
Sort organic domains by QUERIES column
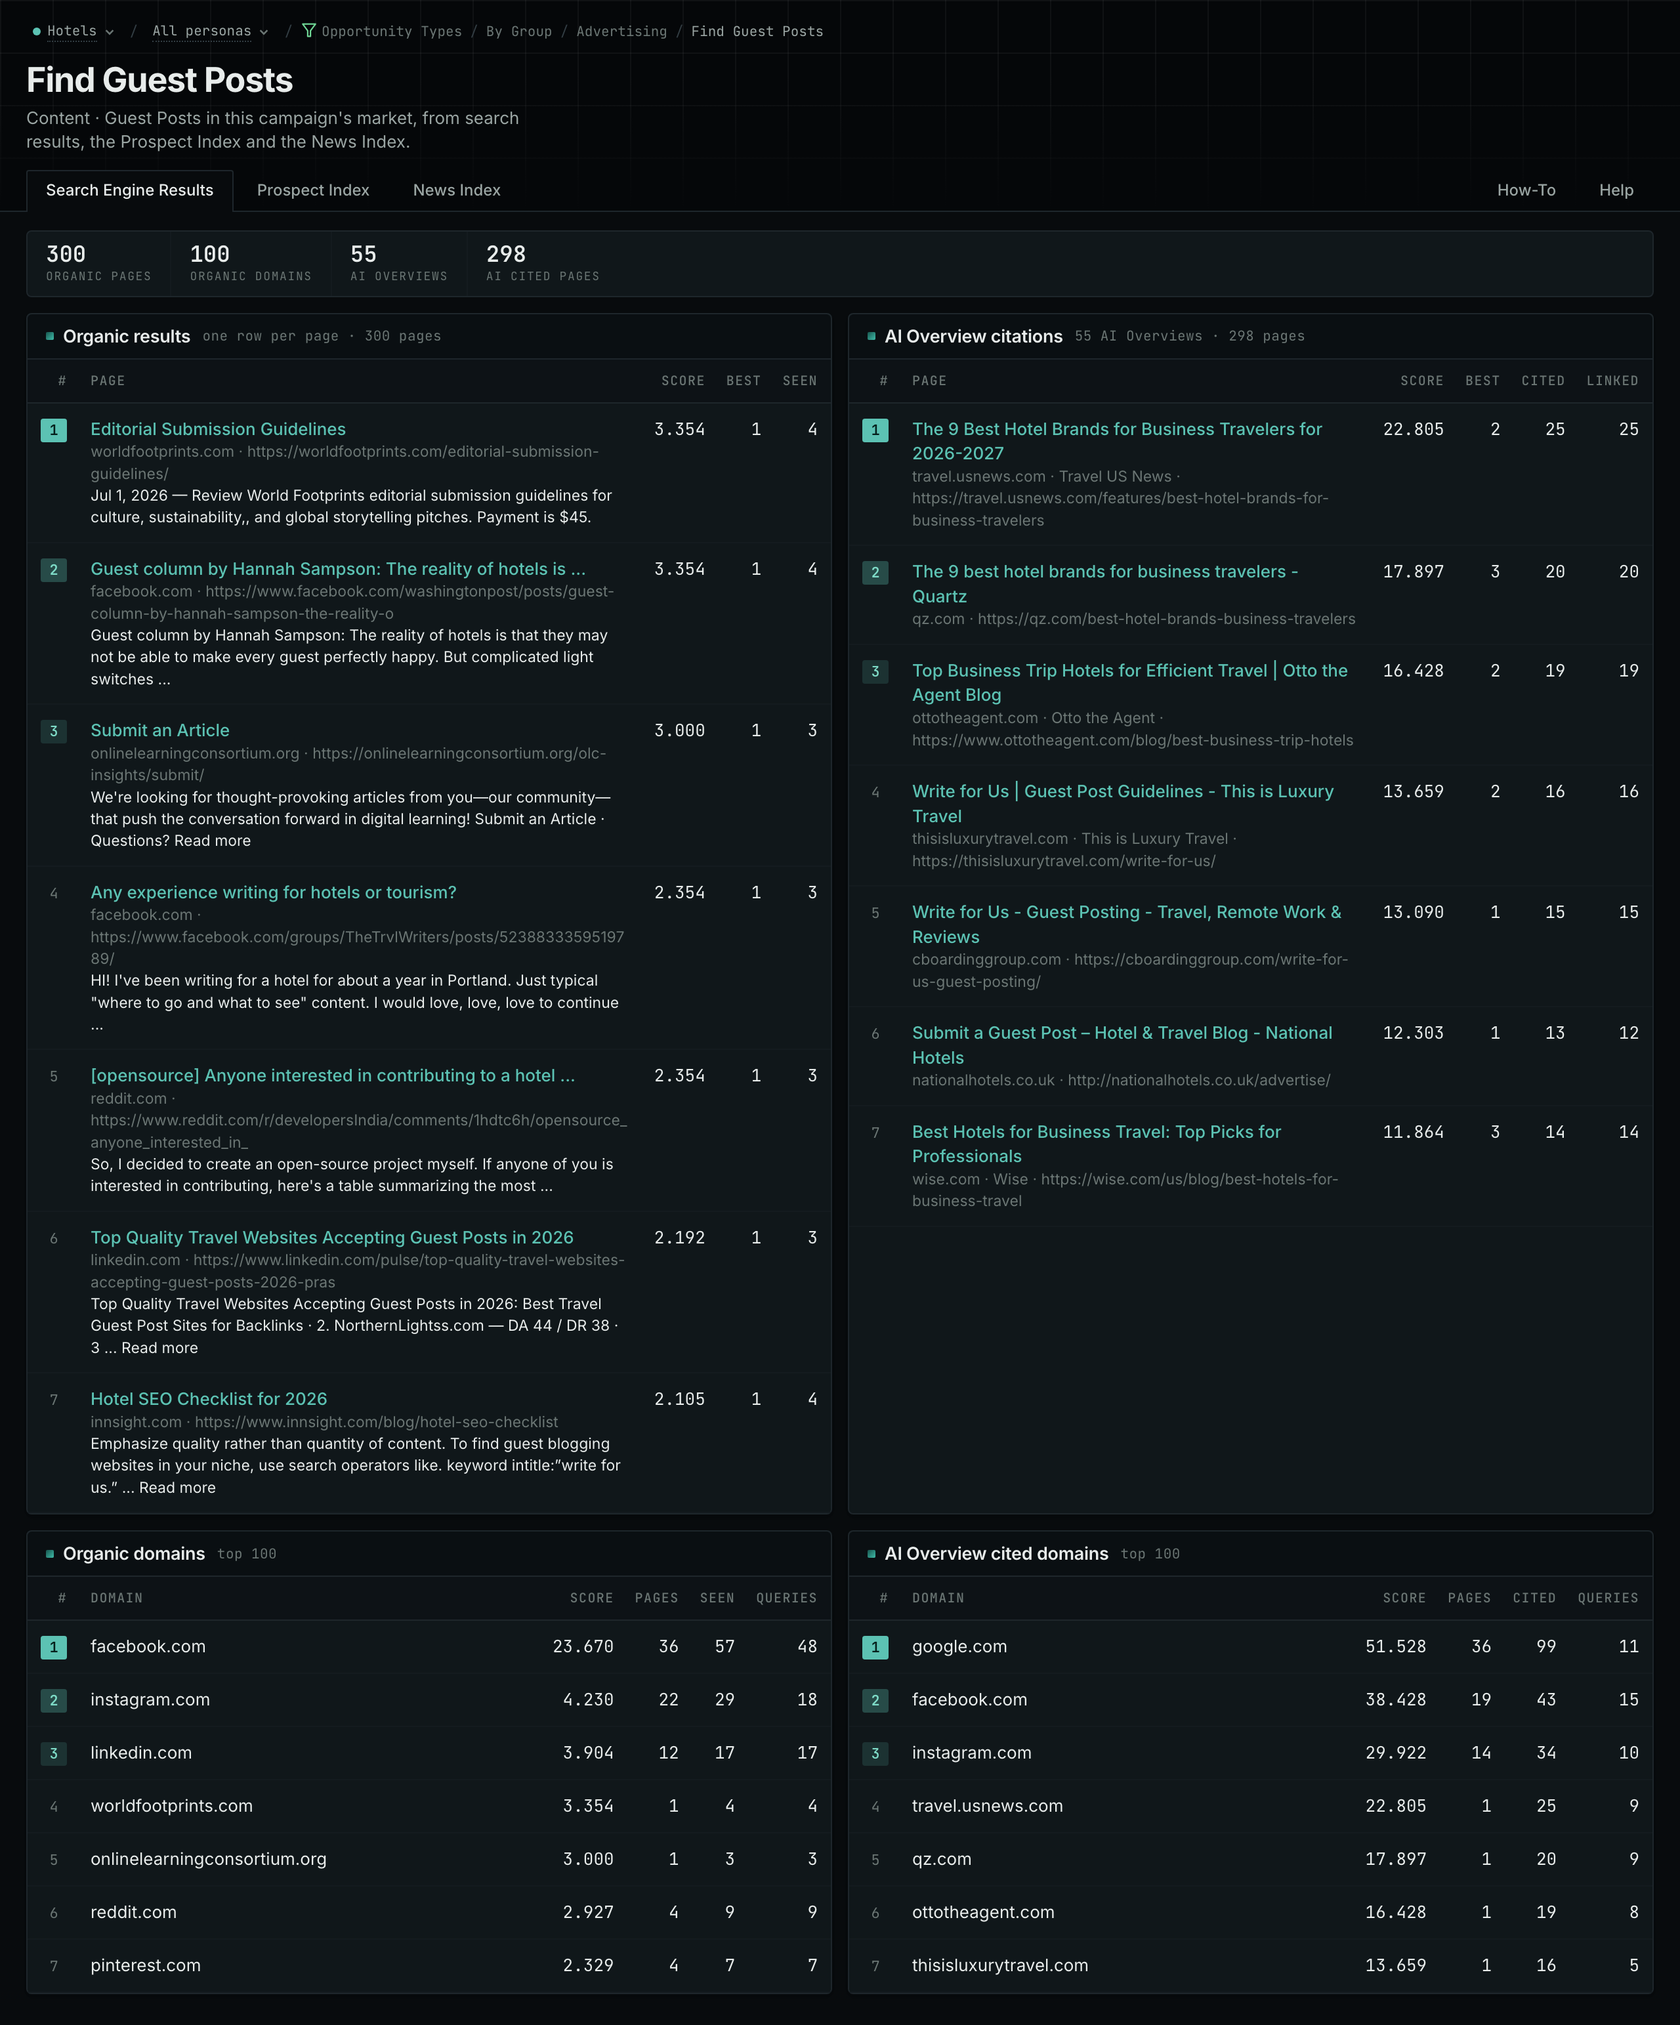click(786, 1598)
